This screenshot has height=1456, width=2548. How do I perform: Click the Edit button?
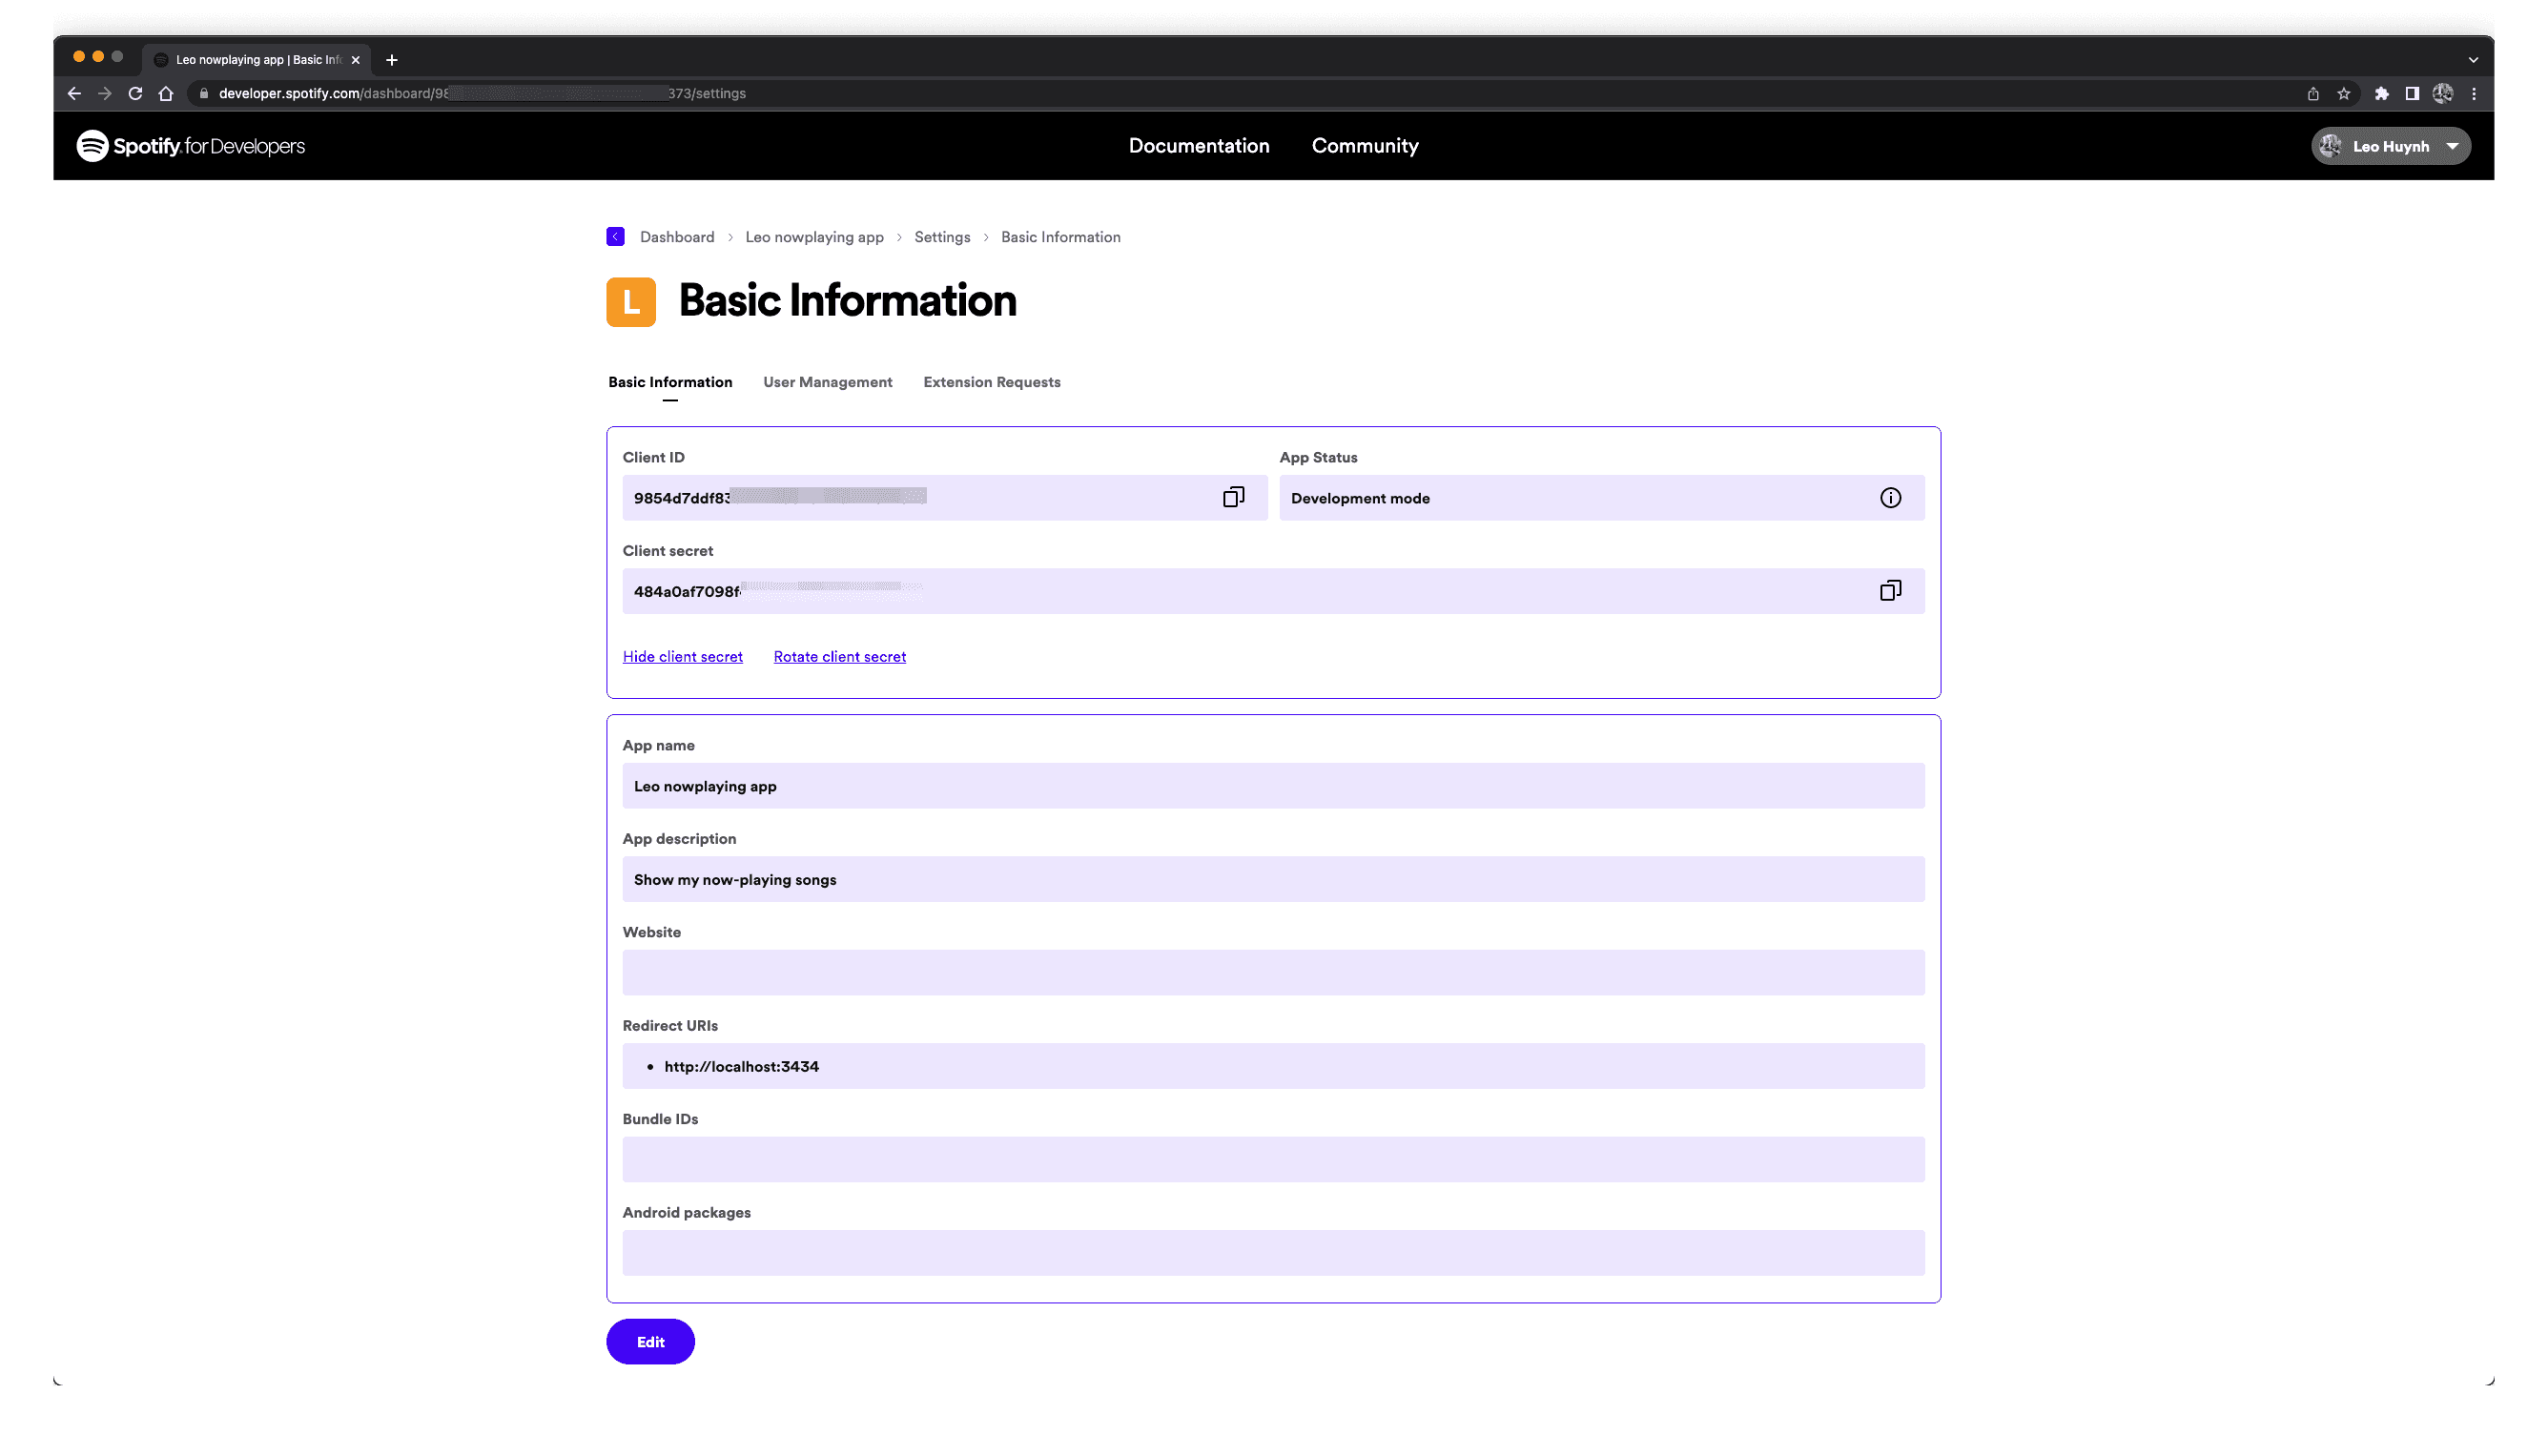tap(650, 1341)
